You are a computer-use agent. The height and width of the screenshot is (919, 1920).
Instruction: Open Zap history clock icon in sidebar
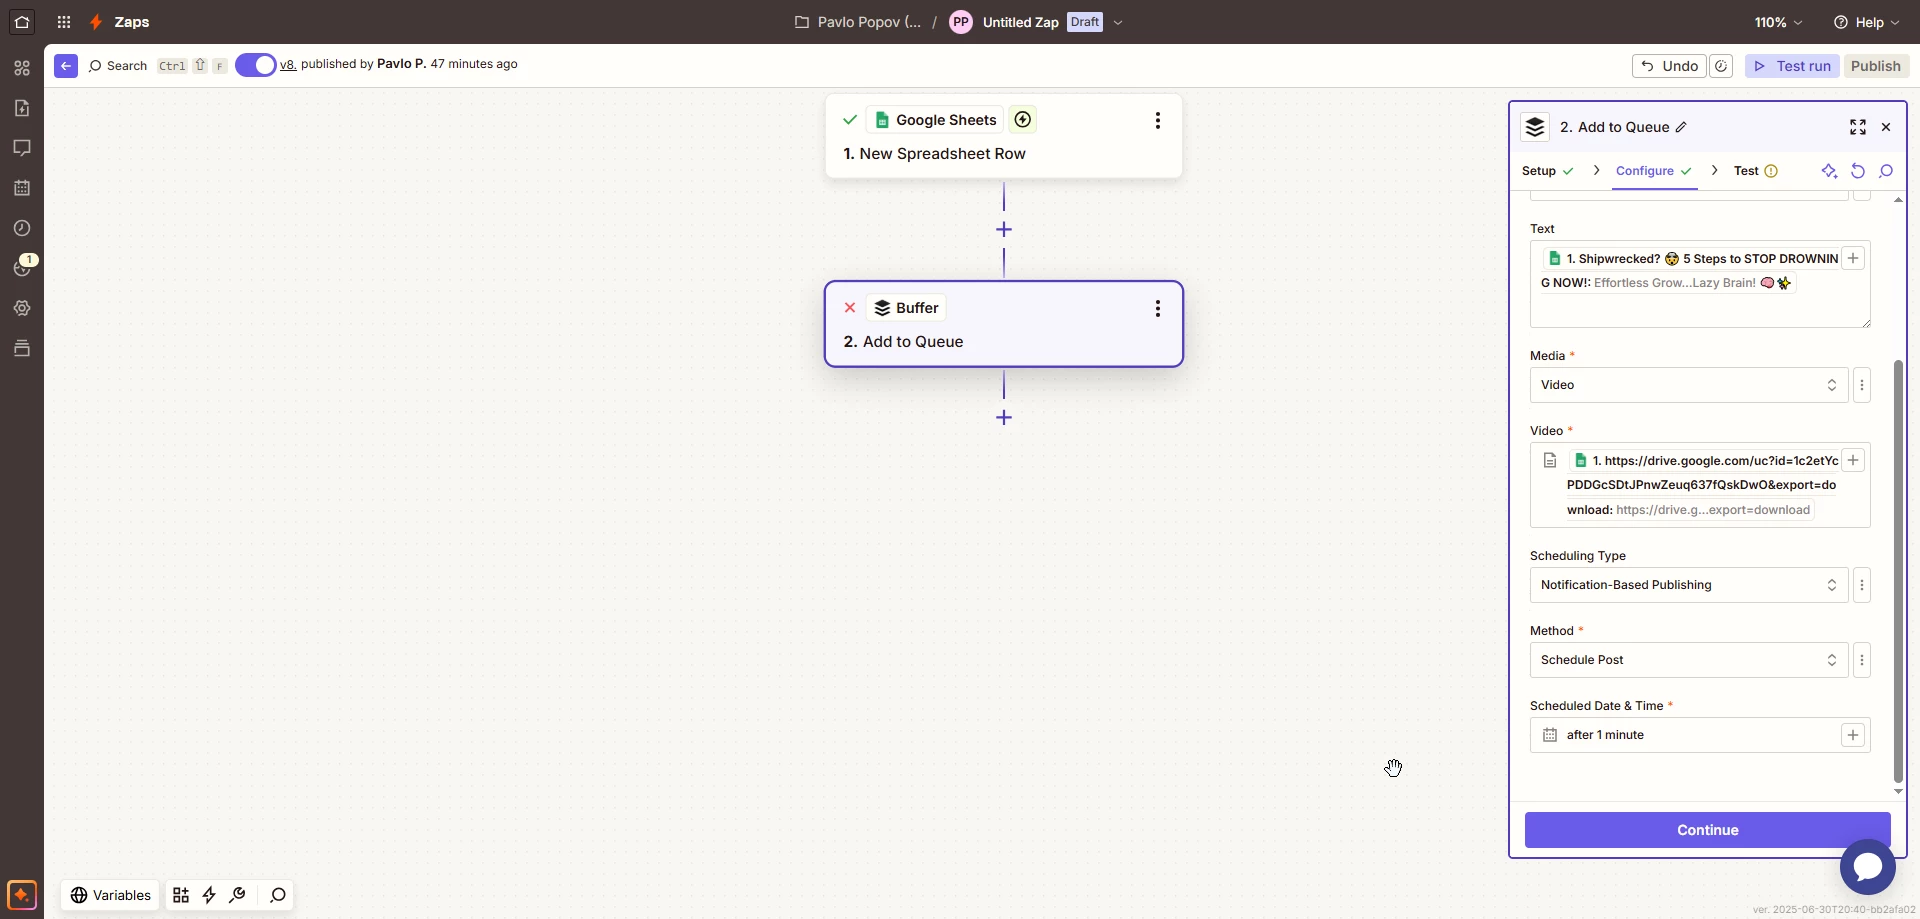[22, 228]
